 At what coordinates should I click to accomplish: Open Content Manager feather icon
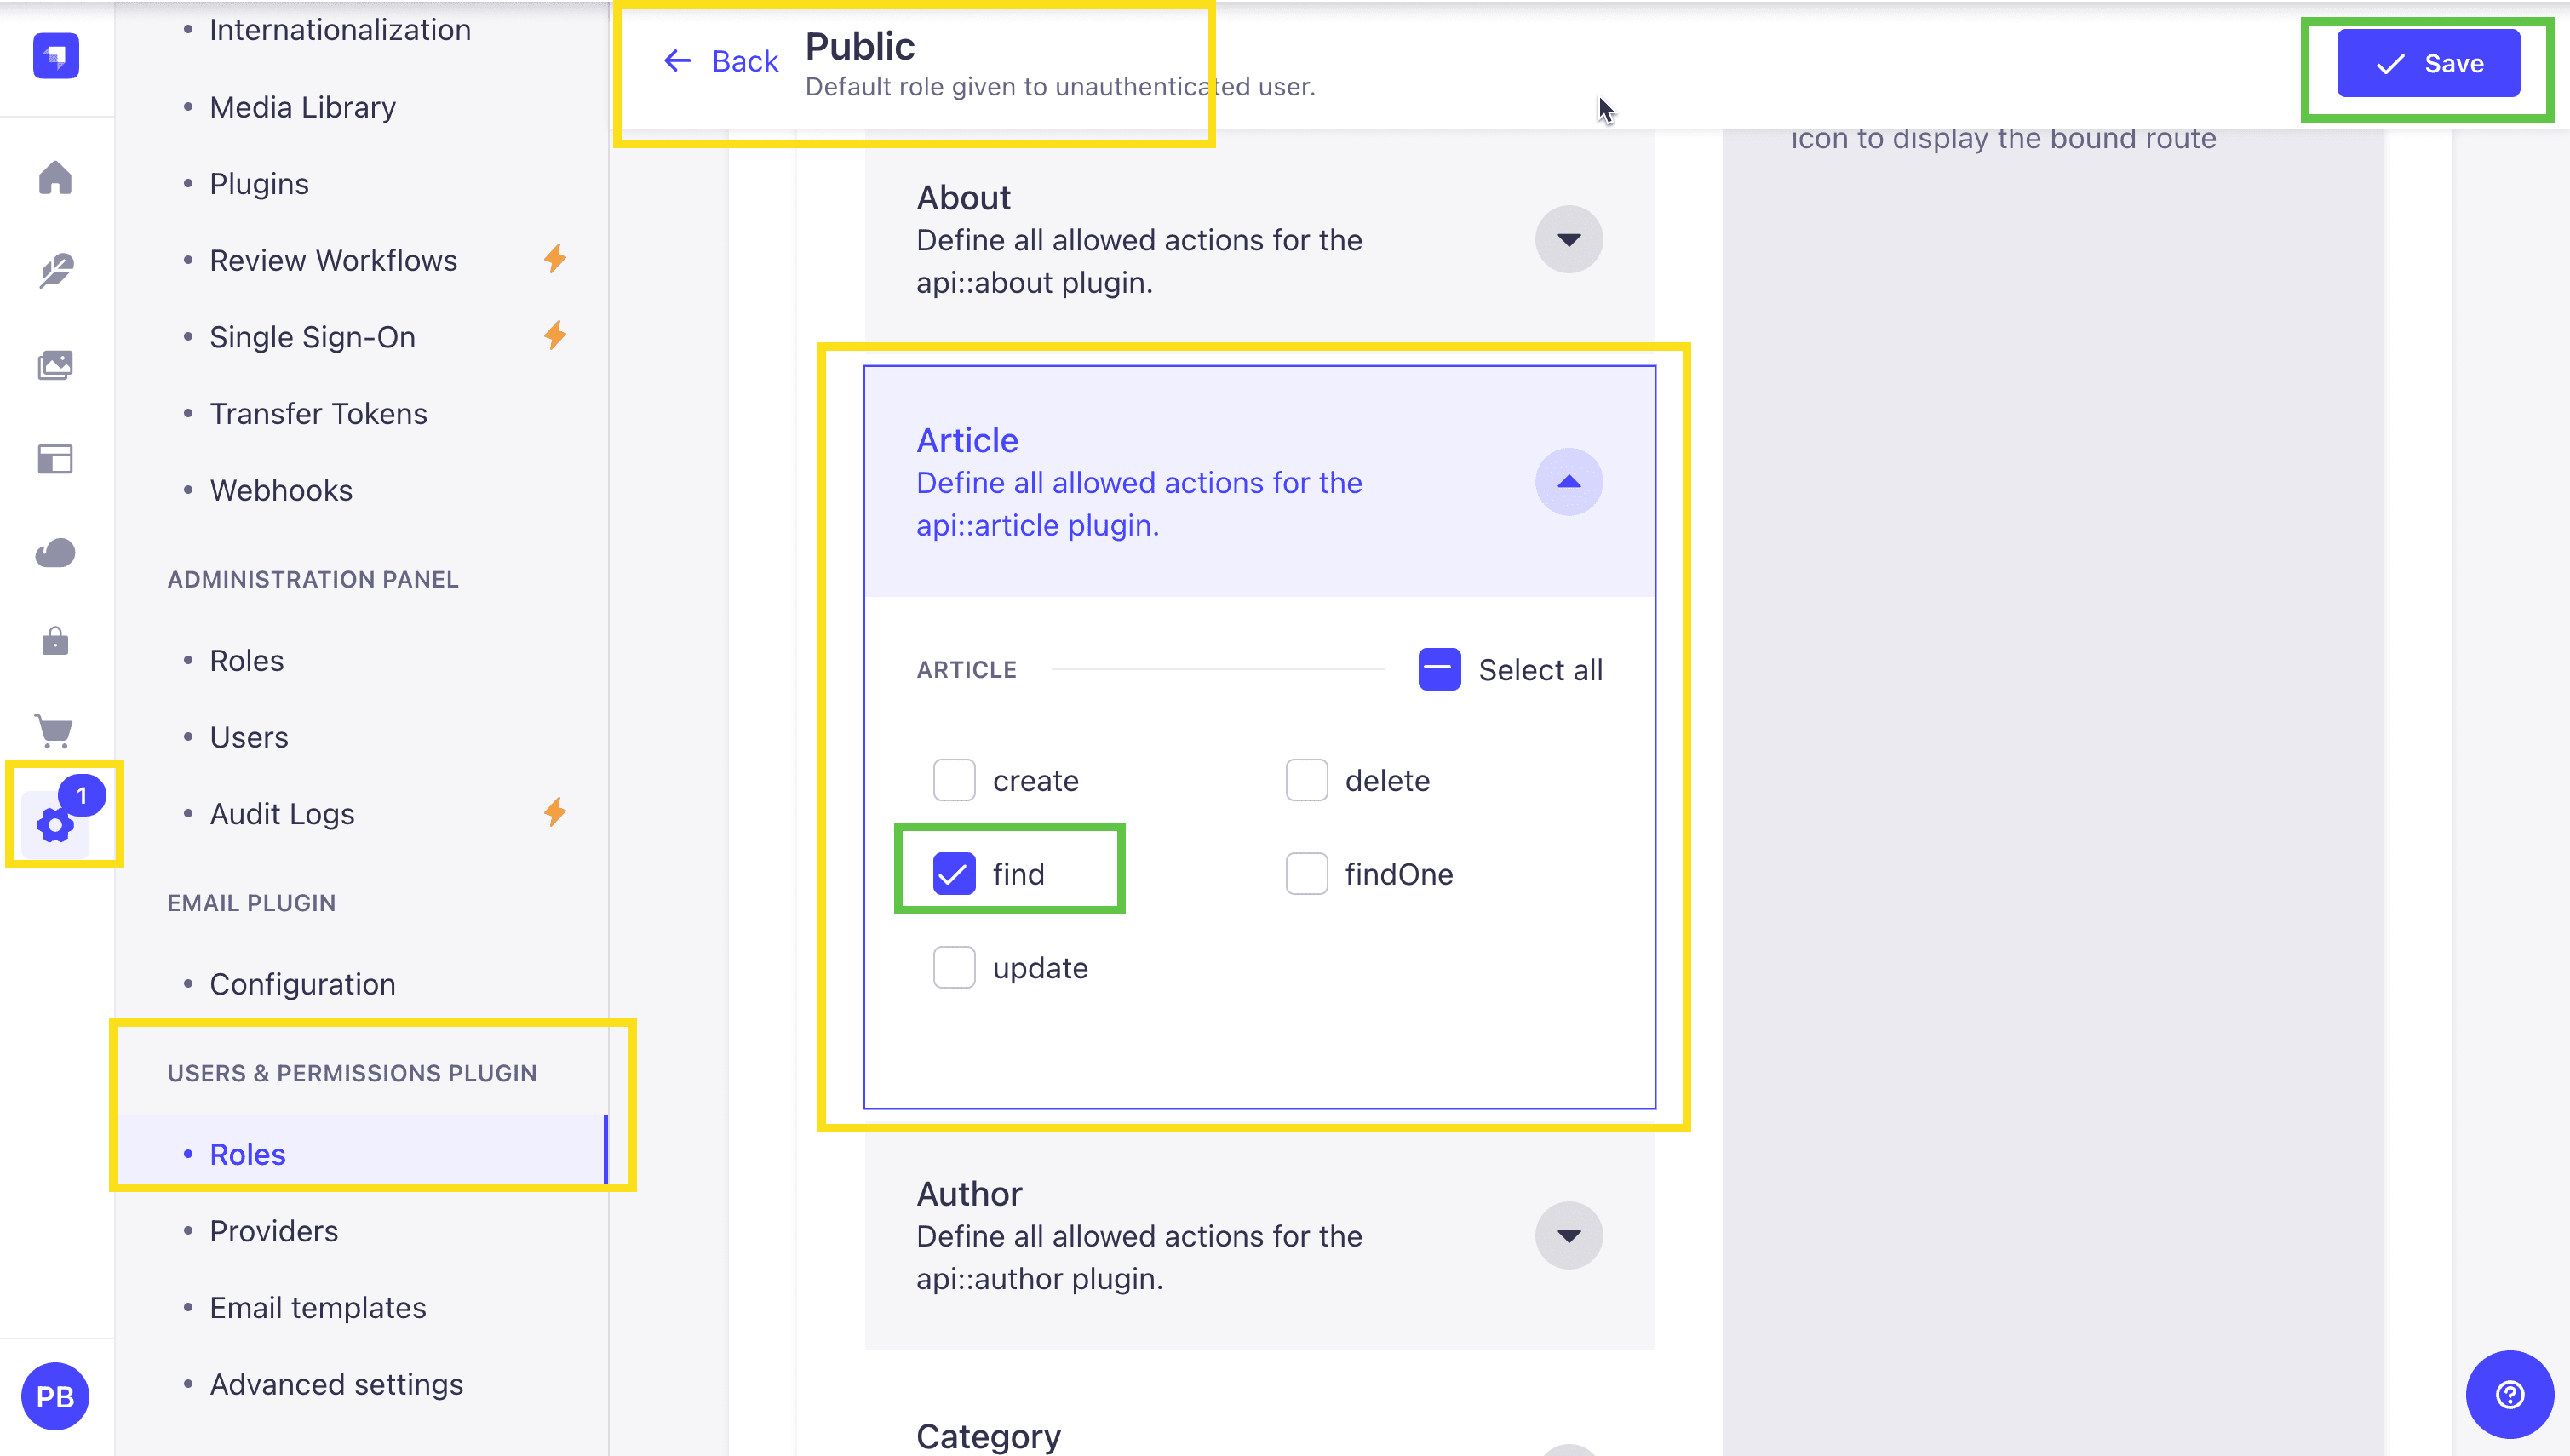tap(55, 271)
